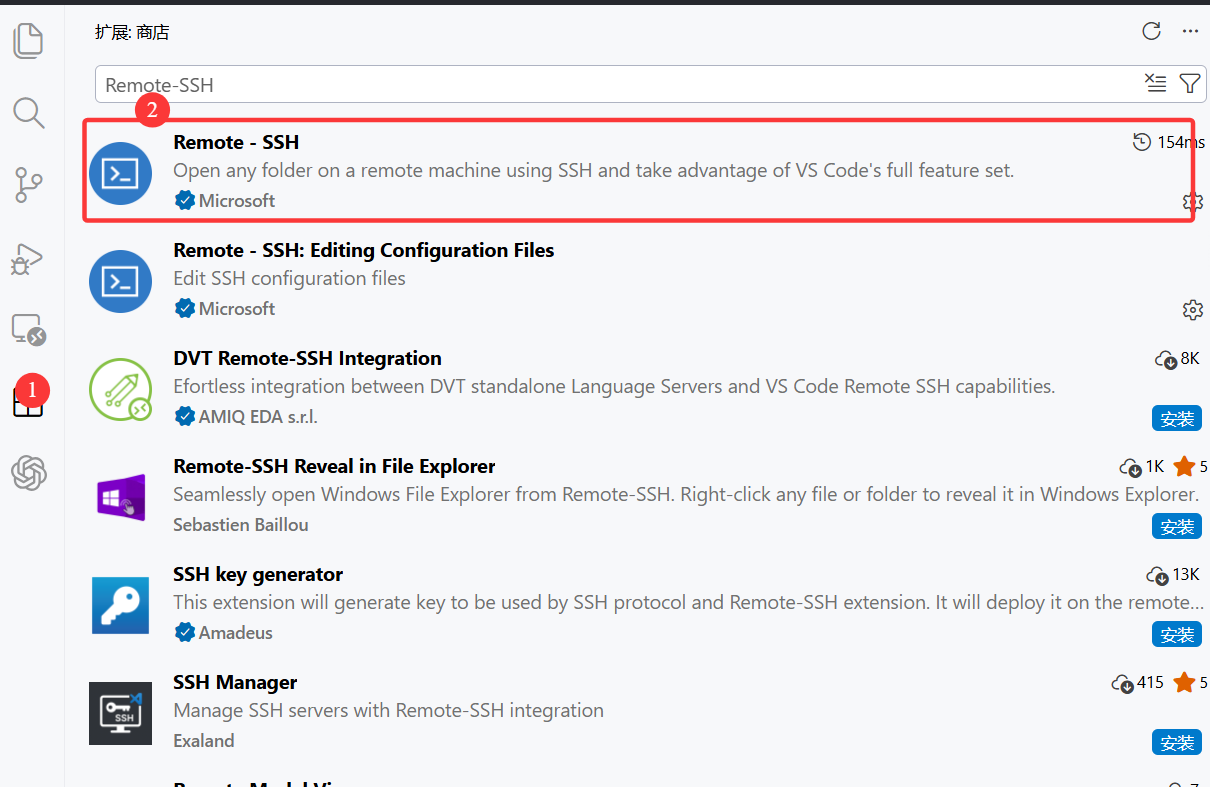This screenshot has height=787, width=1210.
Task: Click Remote-SSH Reveal in File Explorer icon
Action: pos(120,497)
